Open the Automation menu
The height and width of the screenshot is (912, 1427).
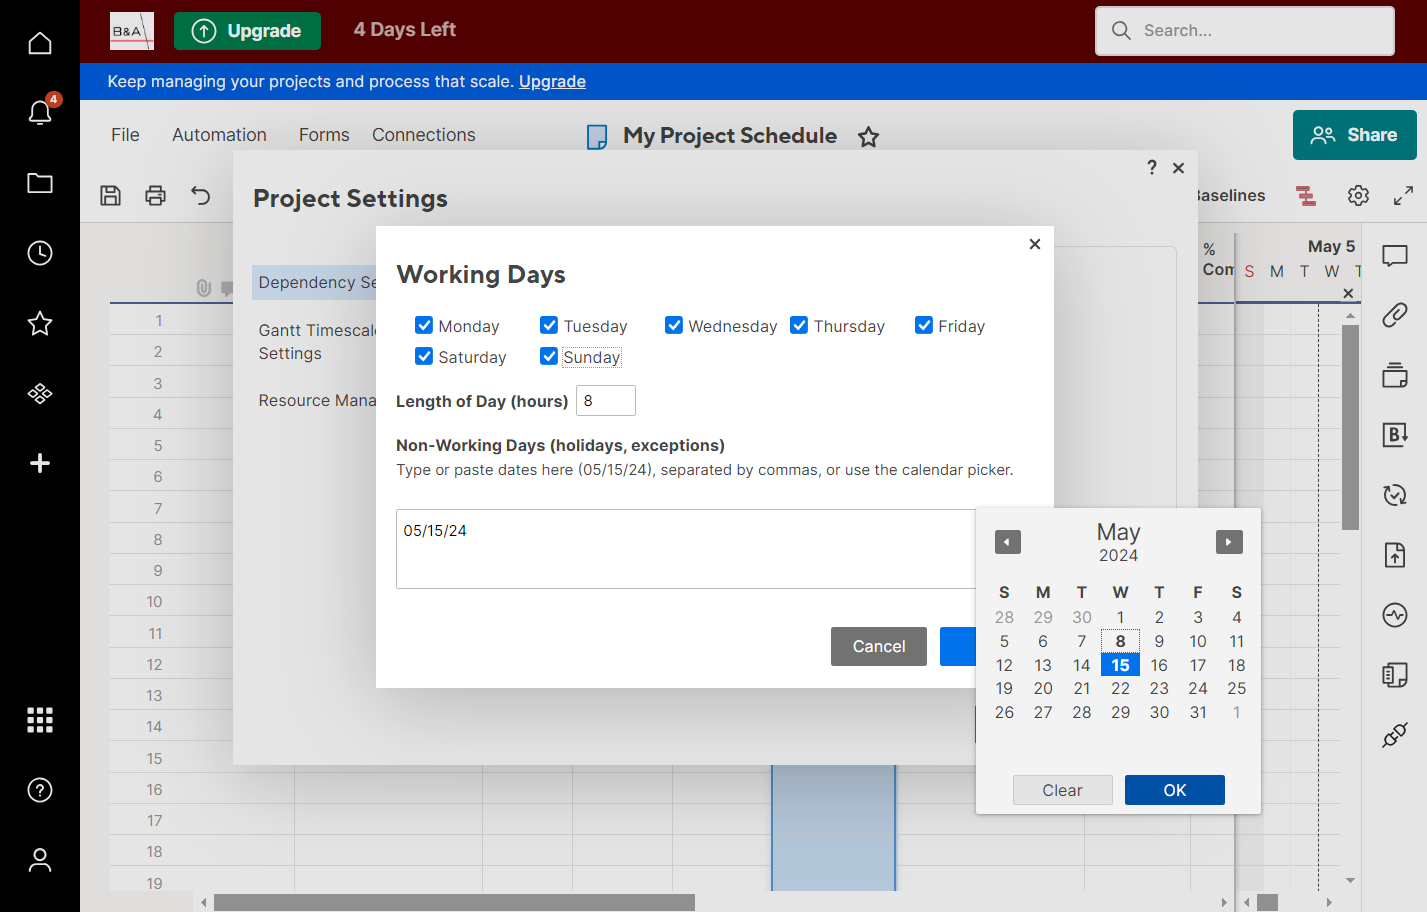click(219, 135)
